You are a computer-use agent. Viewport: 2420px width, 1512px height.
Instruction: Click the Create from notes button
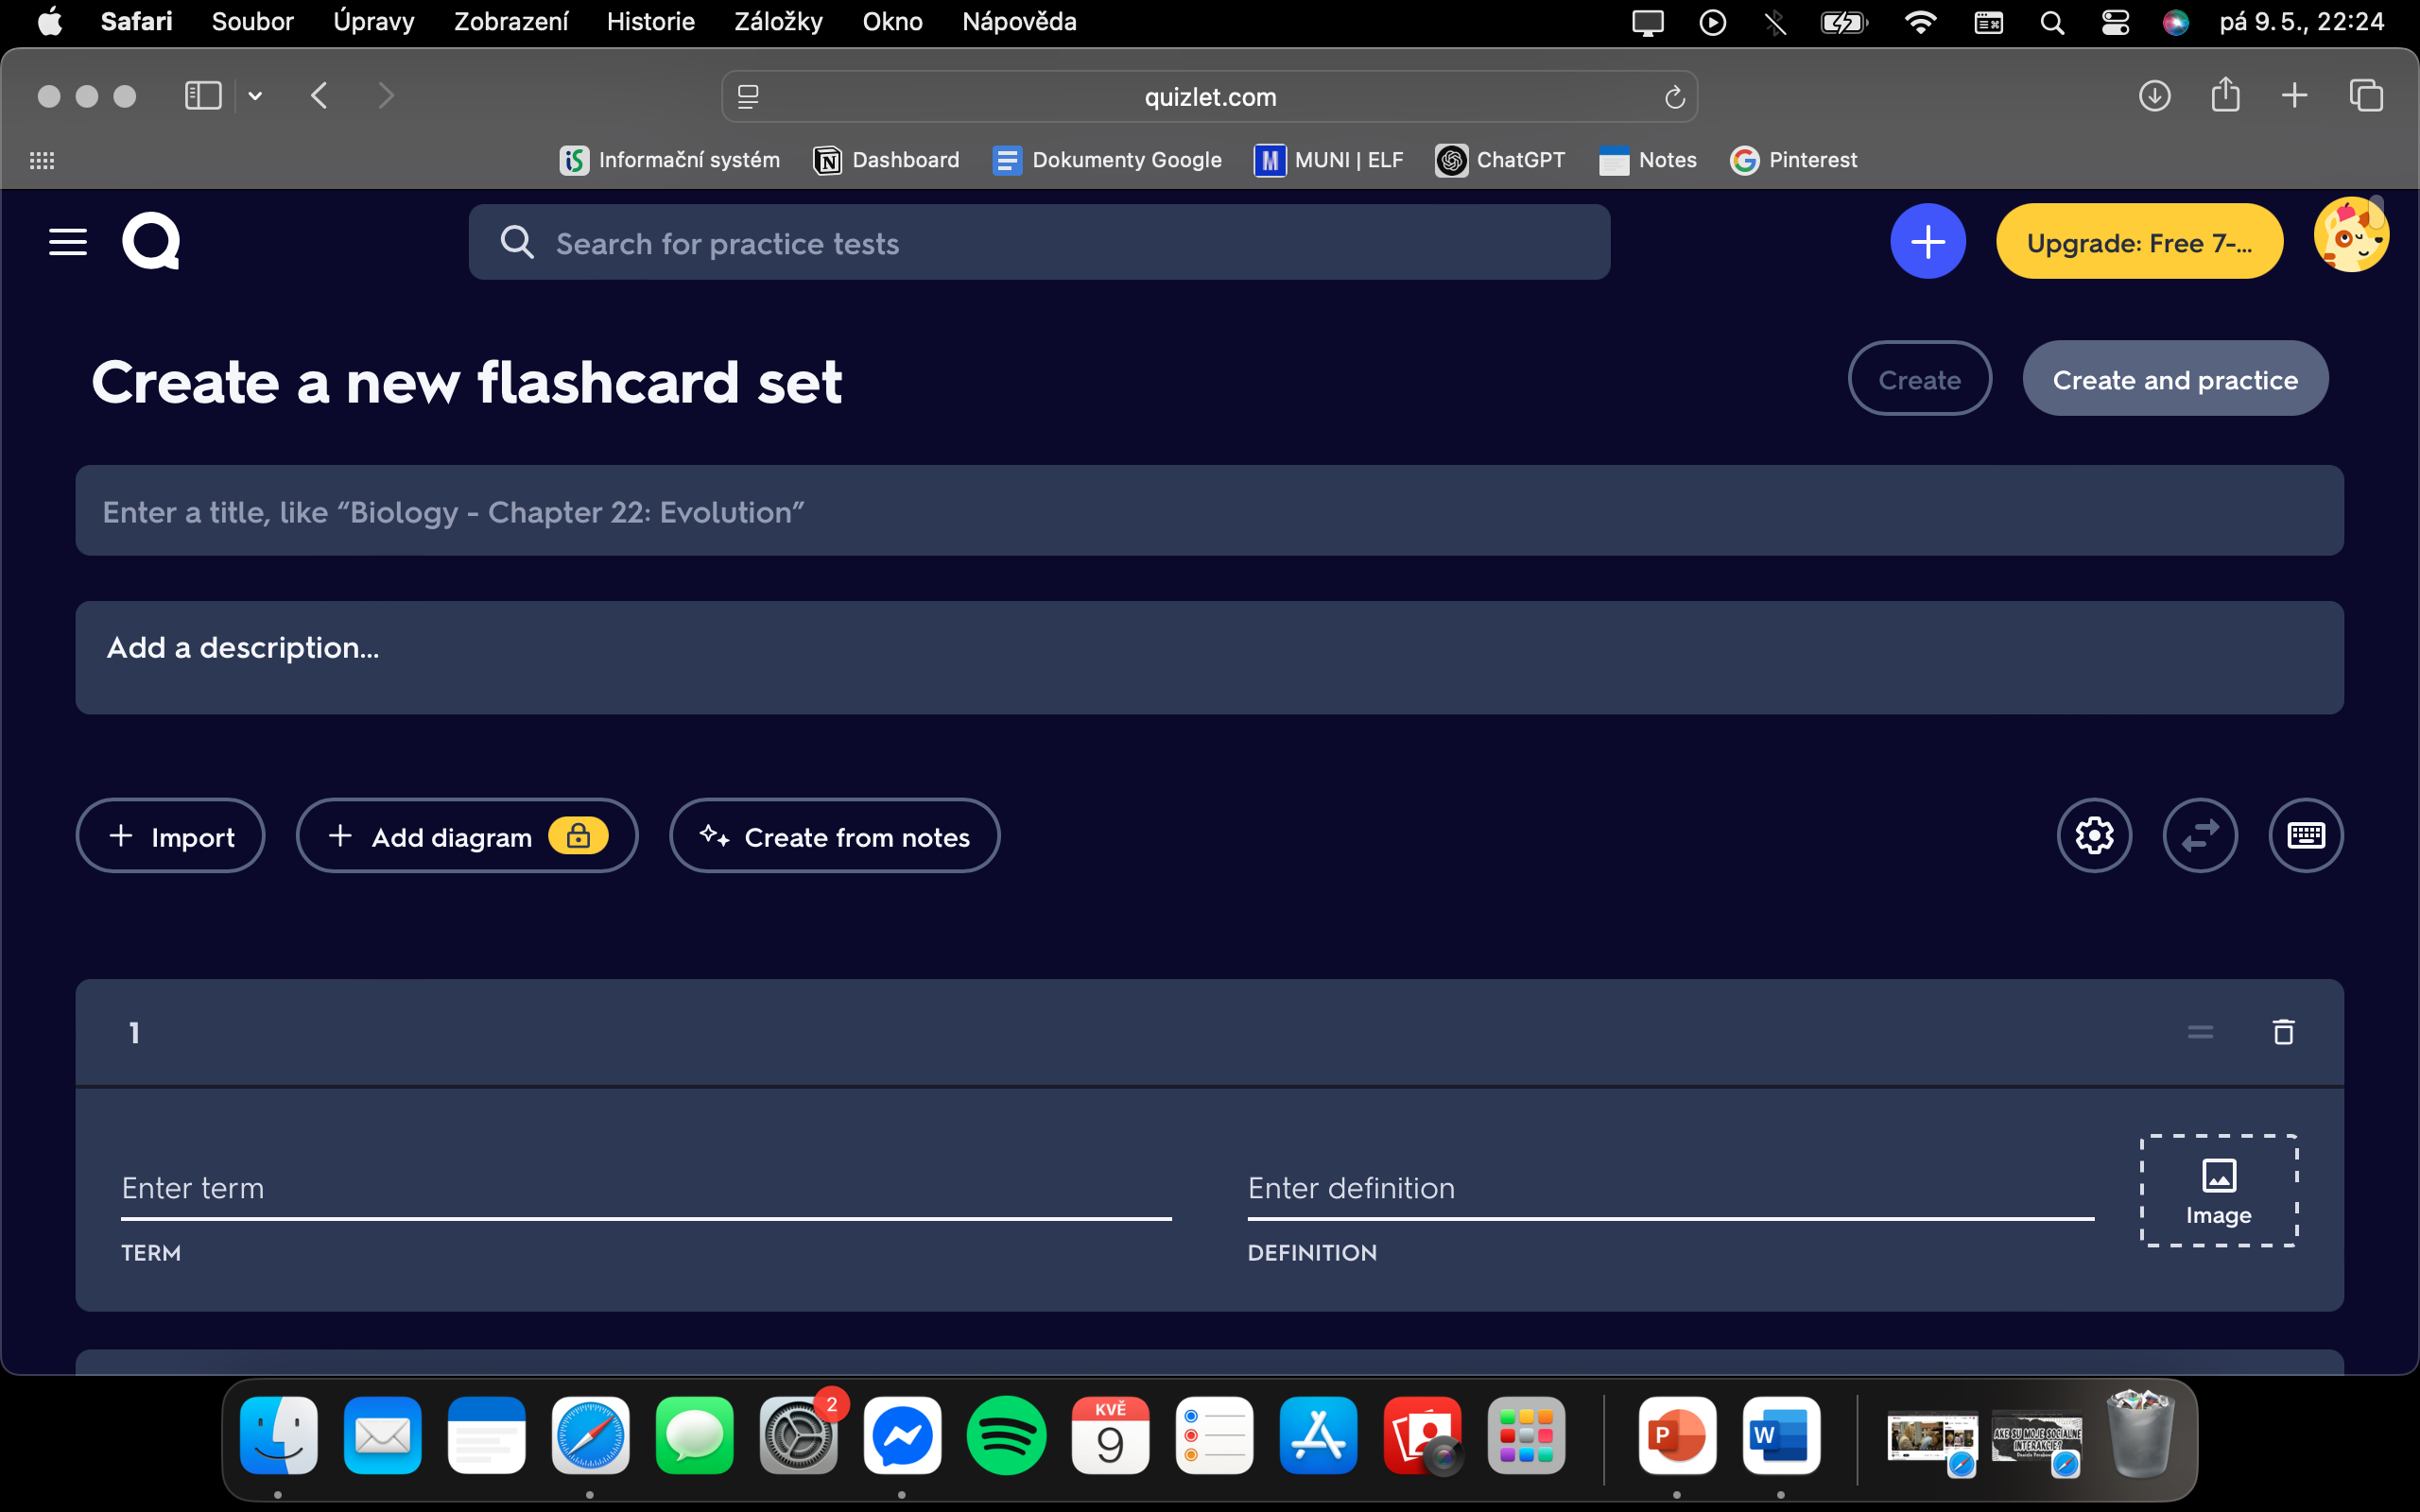[834, 836]
